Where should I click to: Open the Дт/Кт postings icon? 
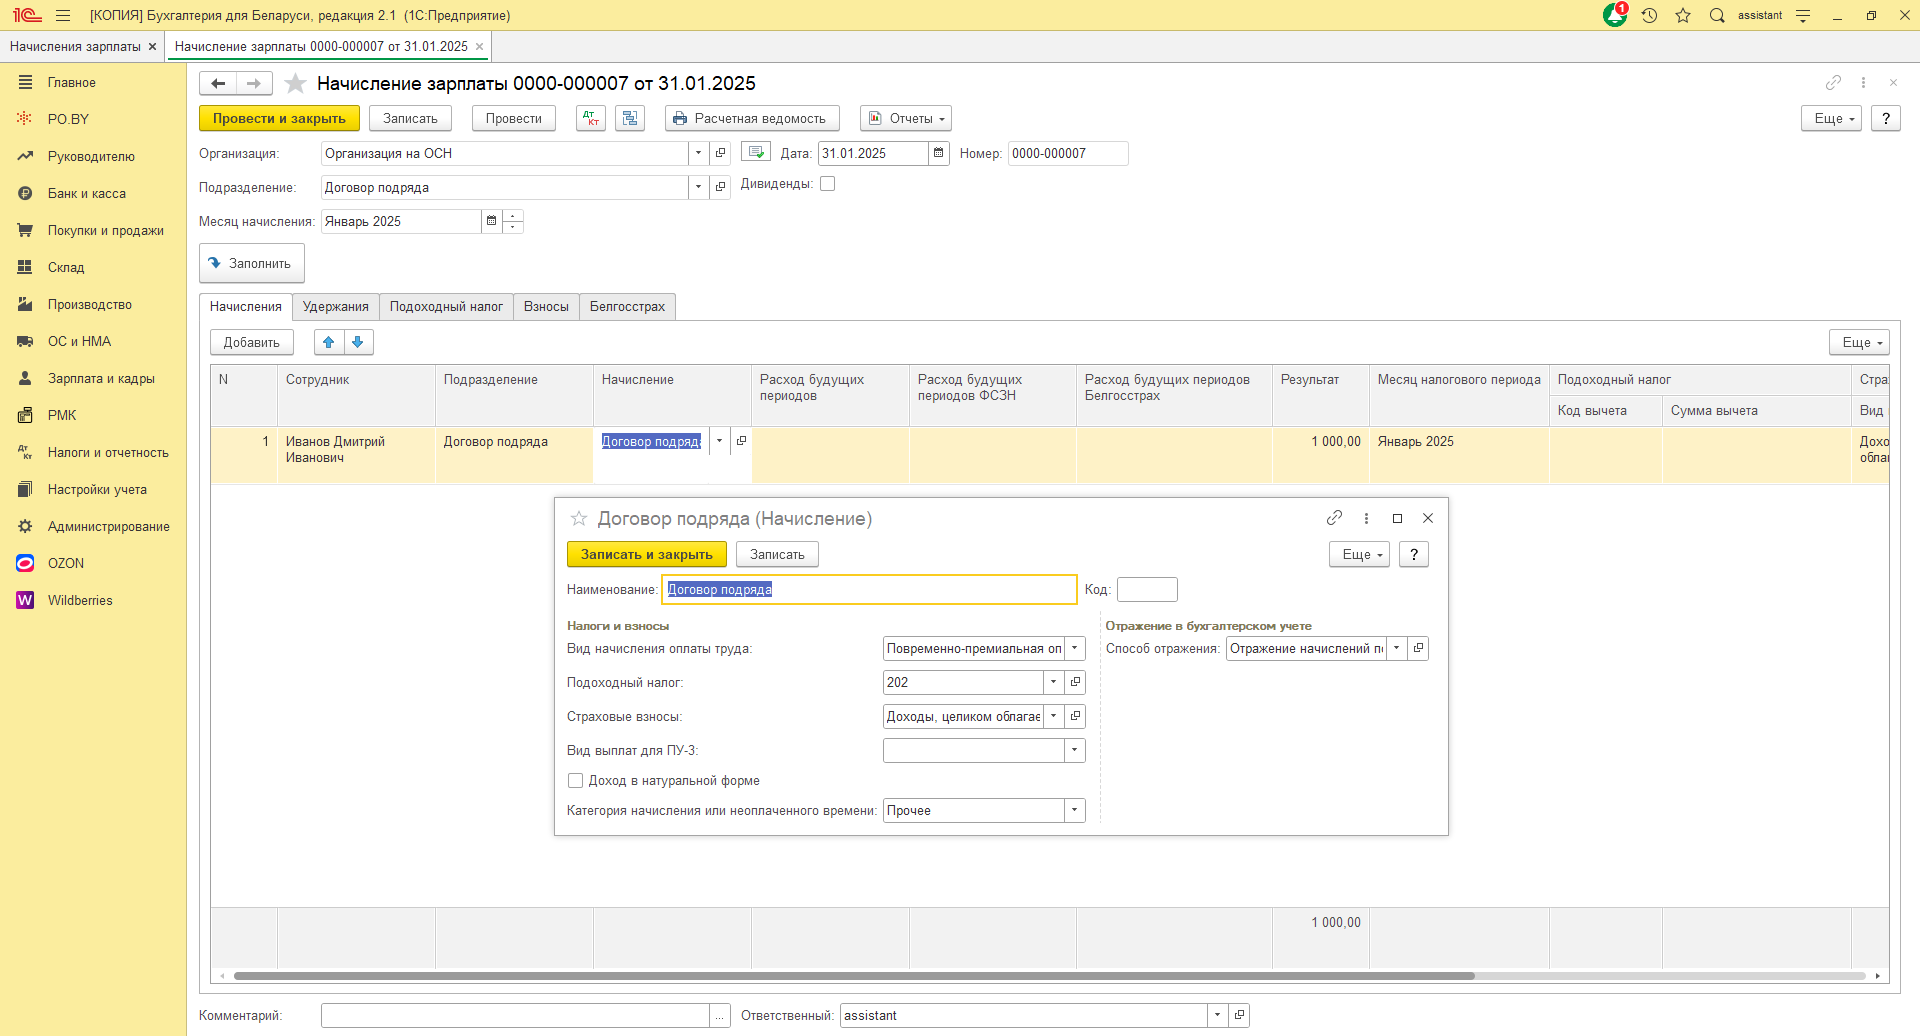pyautogui.click(x=591, y=118)
